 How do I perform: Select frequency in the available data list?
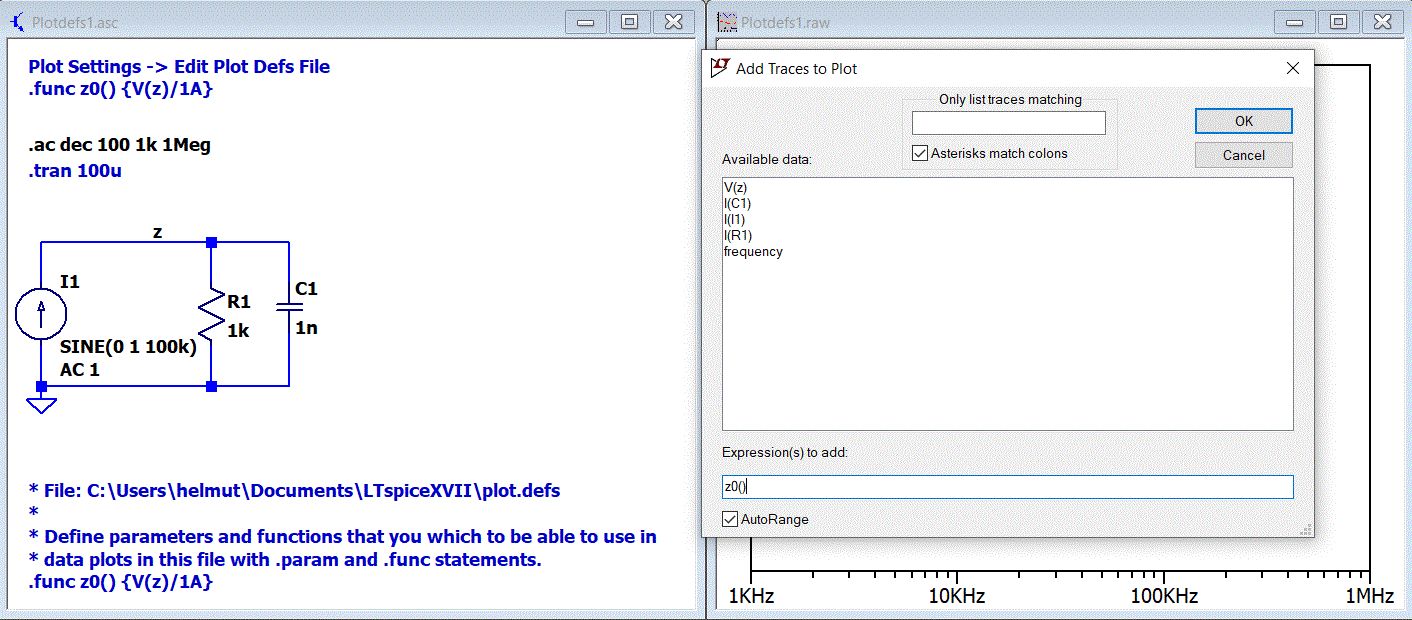point(753,251)
